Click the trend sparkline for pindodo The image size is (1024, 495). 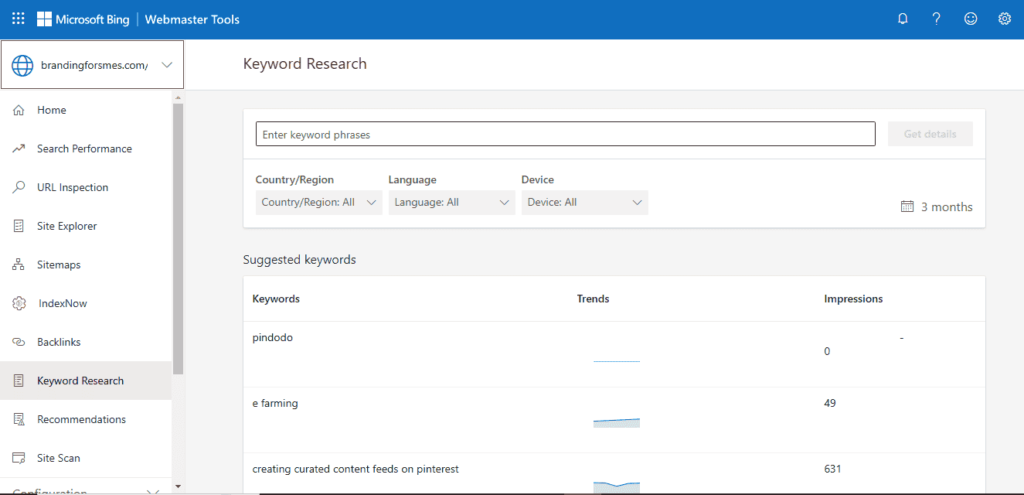click(616, 361)
